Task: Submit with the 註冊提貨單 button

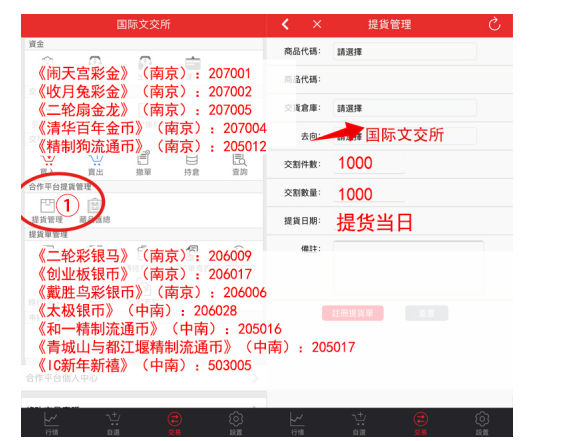Action: [x=353, y=313]
